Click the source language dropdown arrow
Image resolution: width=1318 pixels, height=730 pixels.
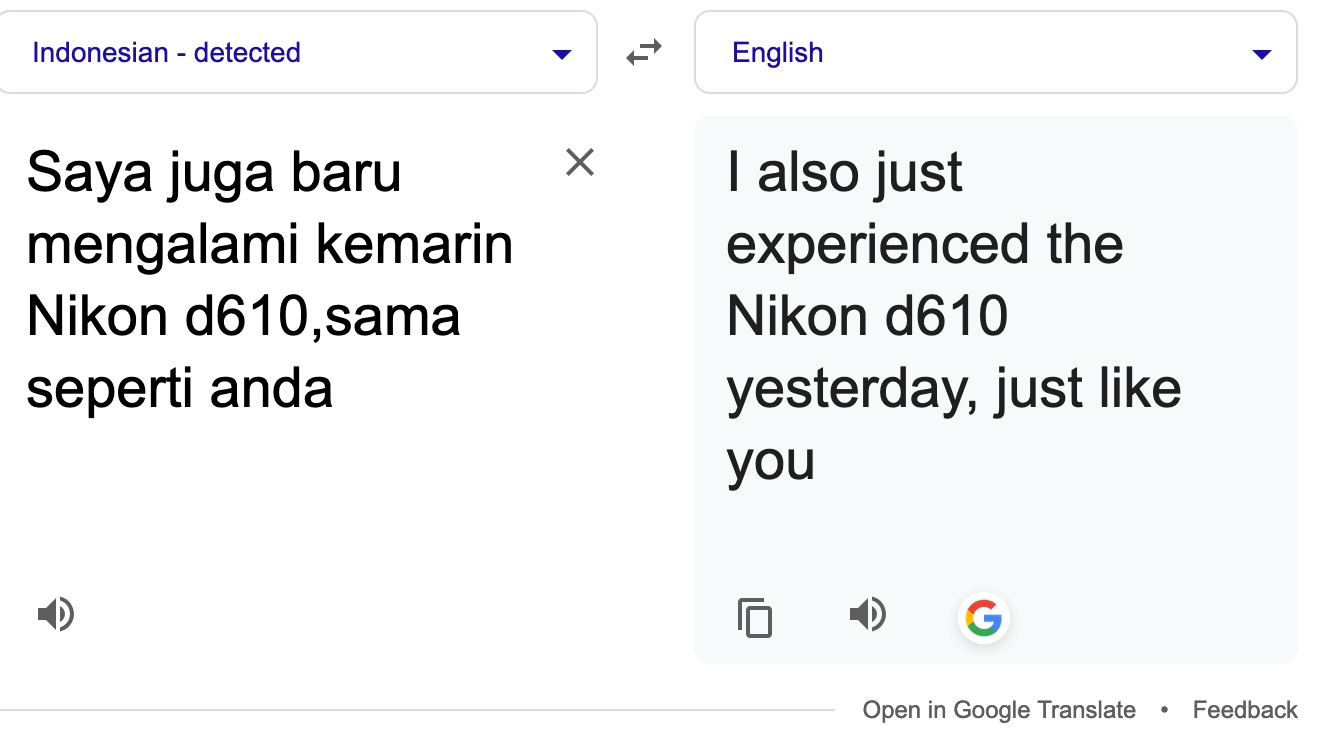tap(562, 54)
